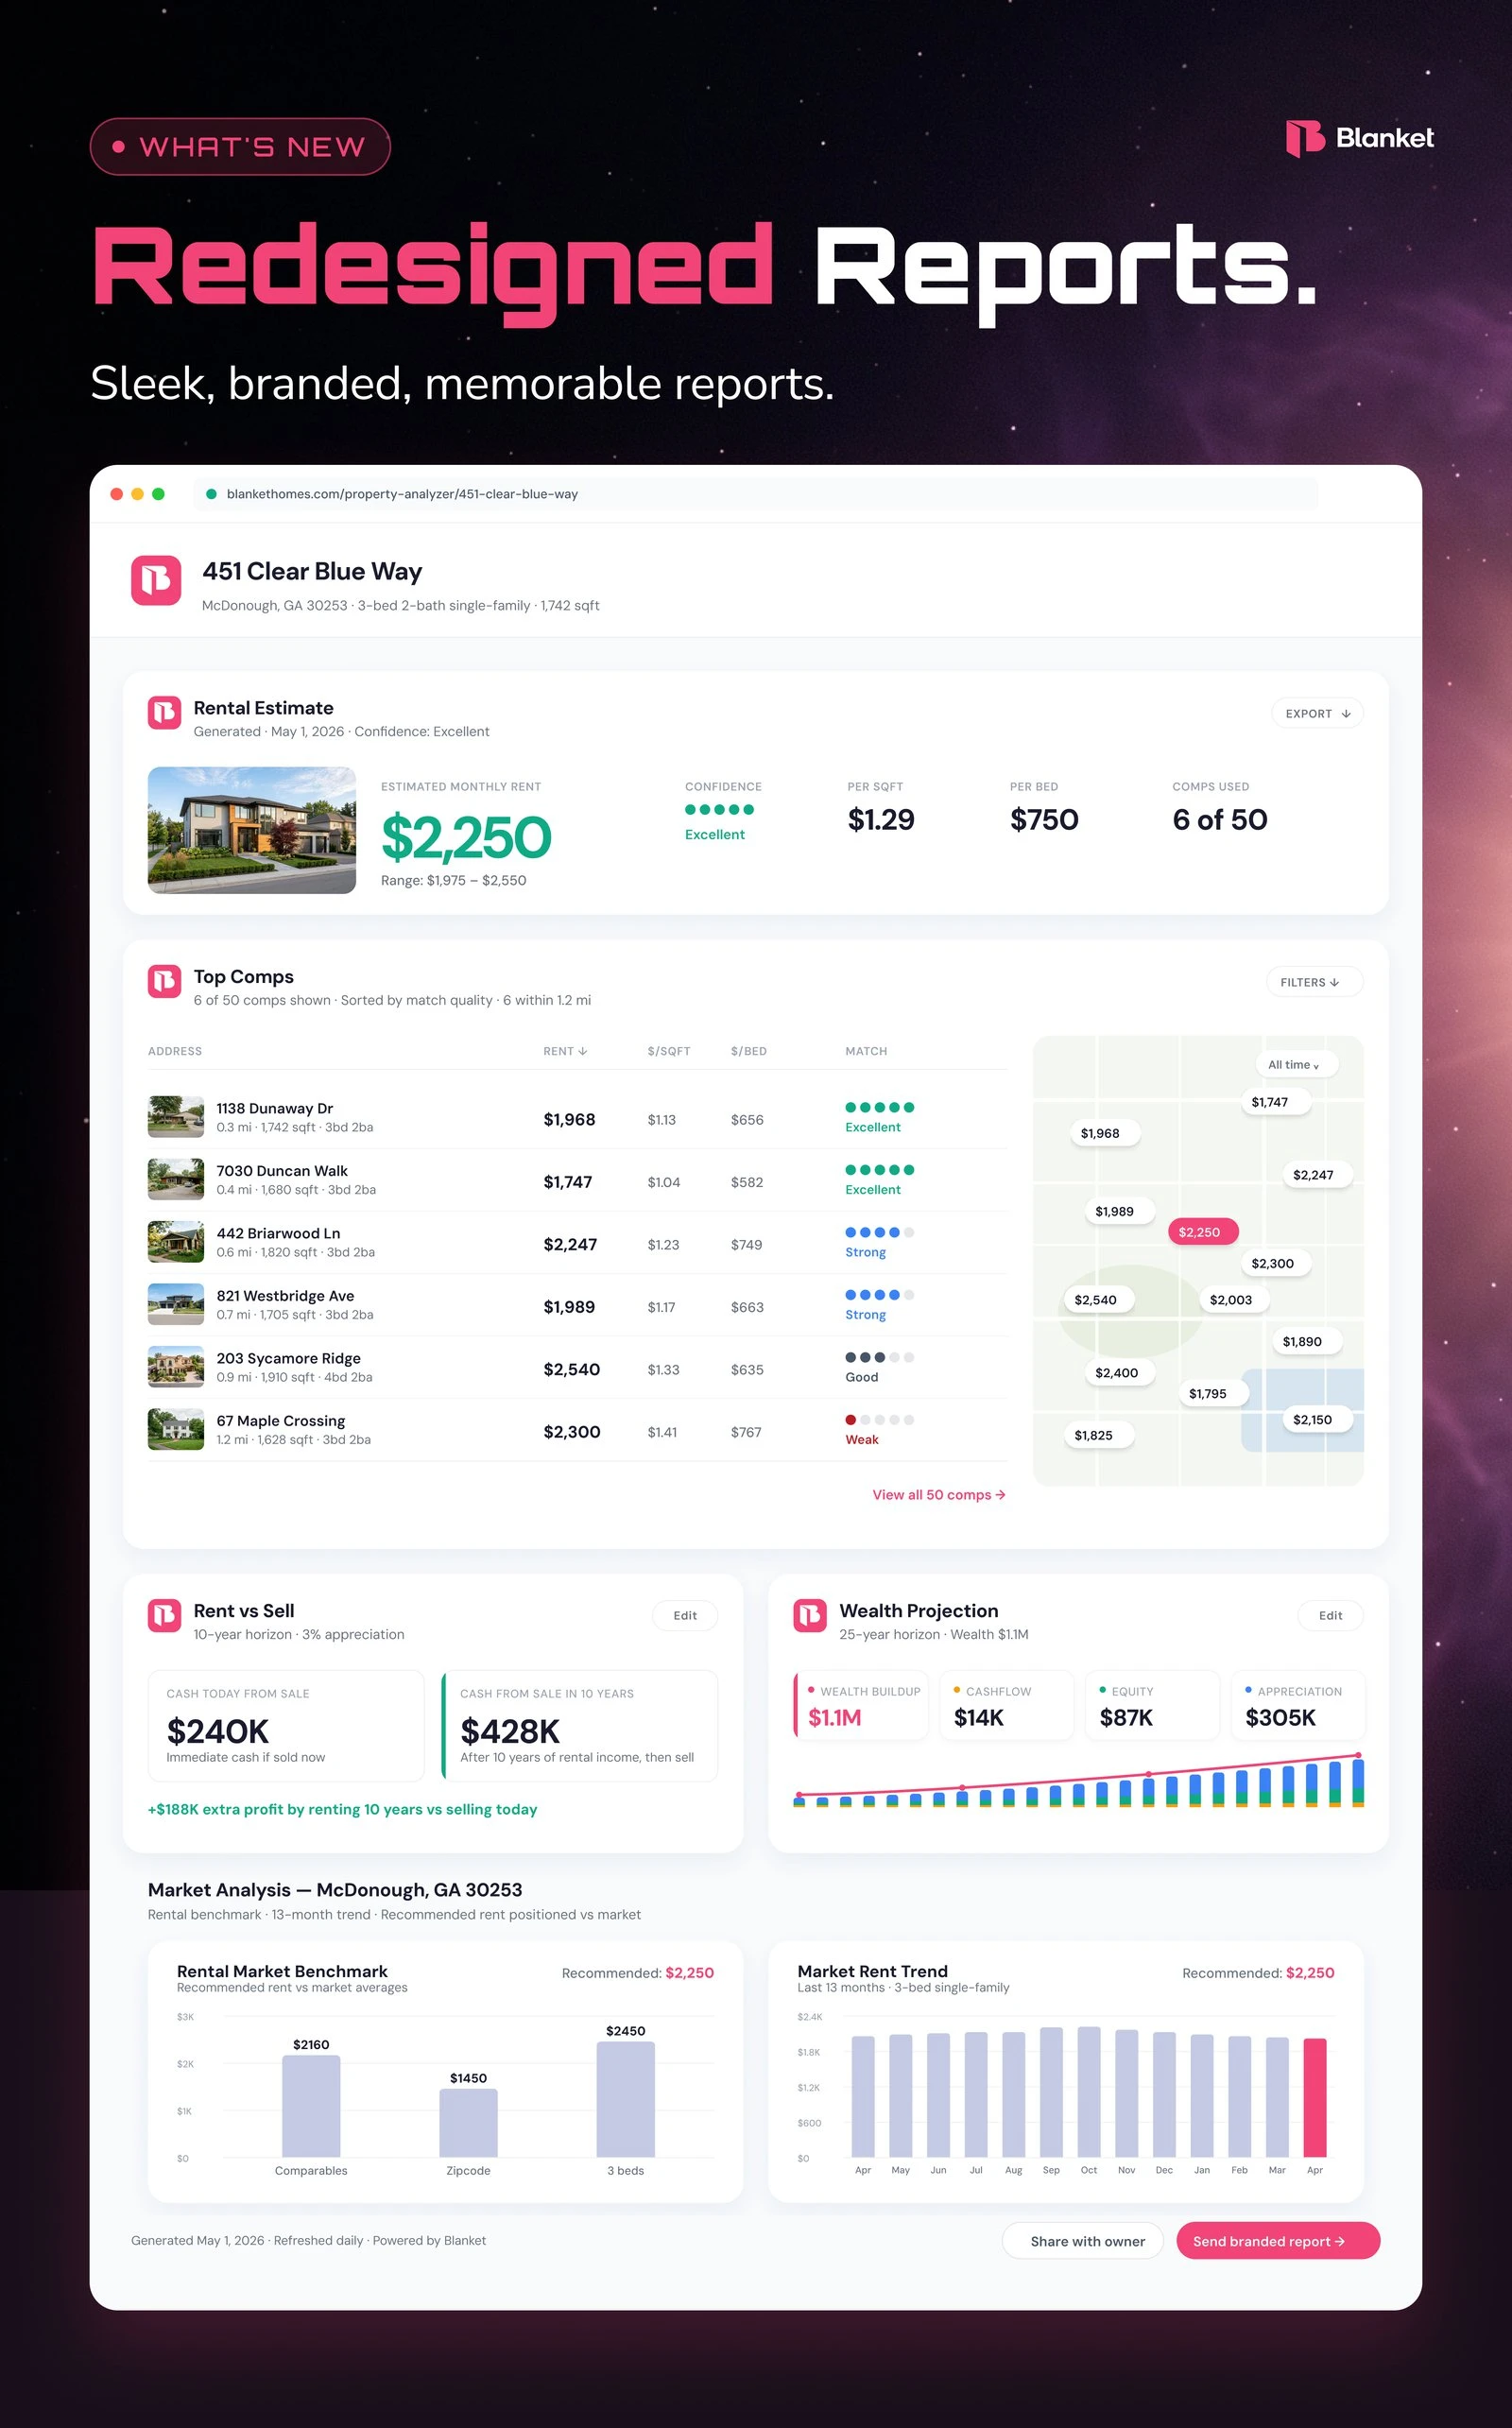Click Send branded report button
This screenshot has width=1512, height=2428.
[1278, 2241]
